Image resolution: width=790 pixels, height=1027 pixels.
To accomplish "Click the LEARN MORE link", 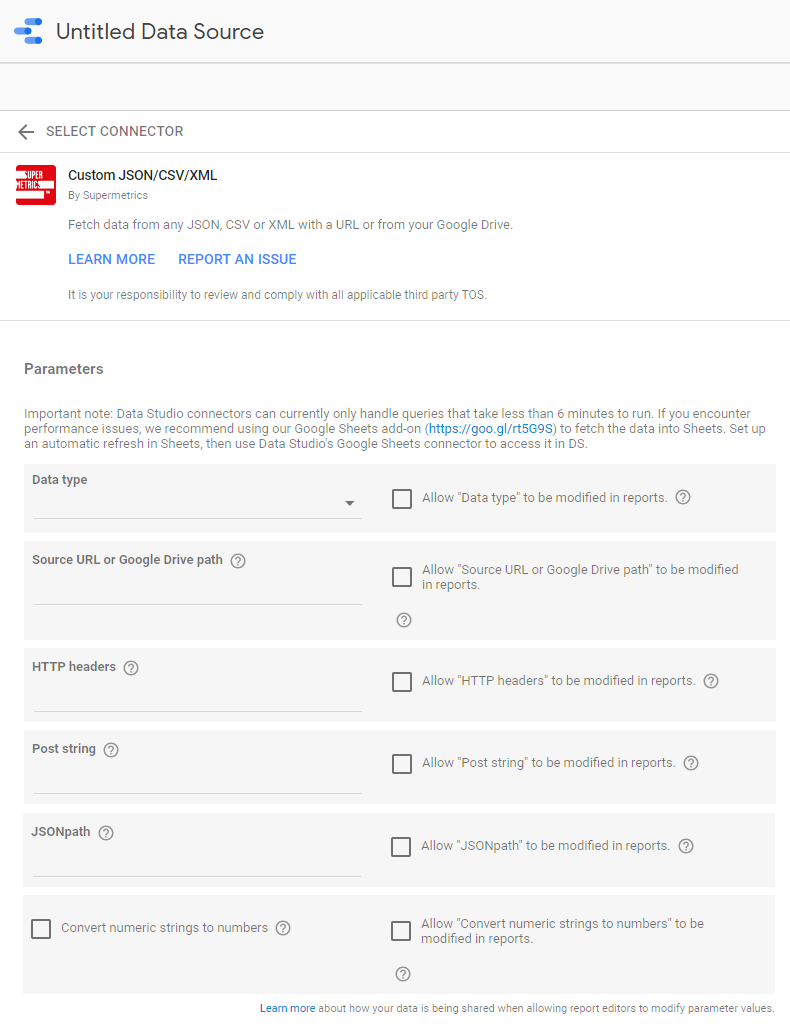I will pyautogui.click(x=112, y=259).
